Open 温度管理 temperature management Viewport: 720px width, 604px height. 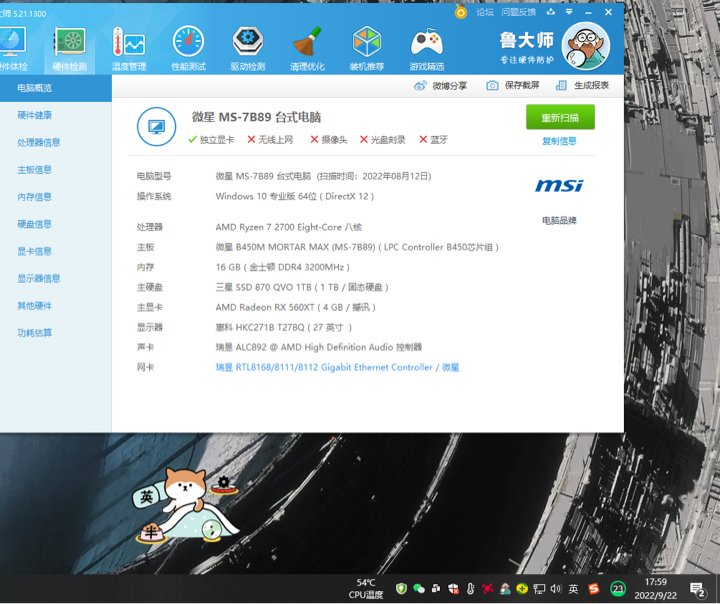pyautogui.click(x=129, y=49)
